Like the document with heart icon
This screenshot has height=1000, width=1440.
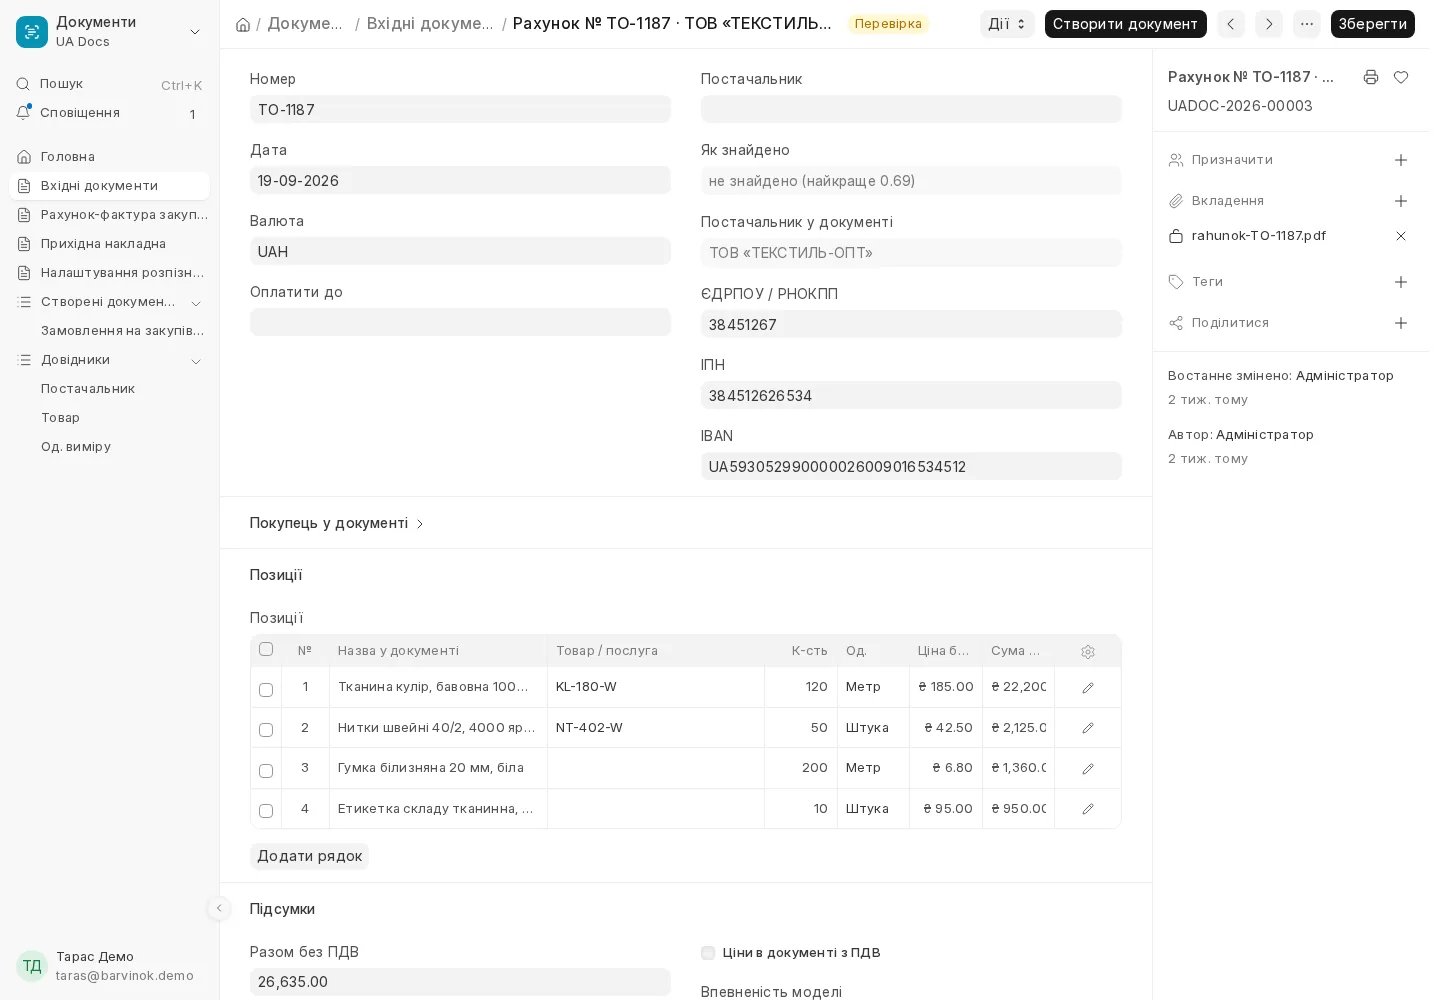coord(1401,77)
